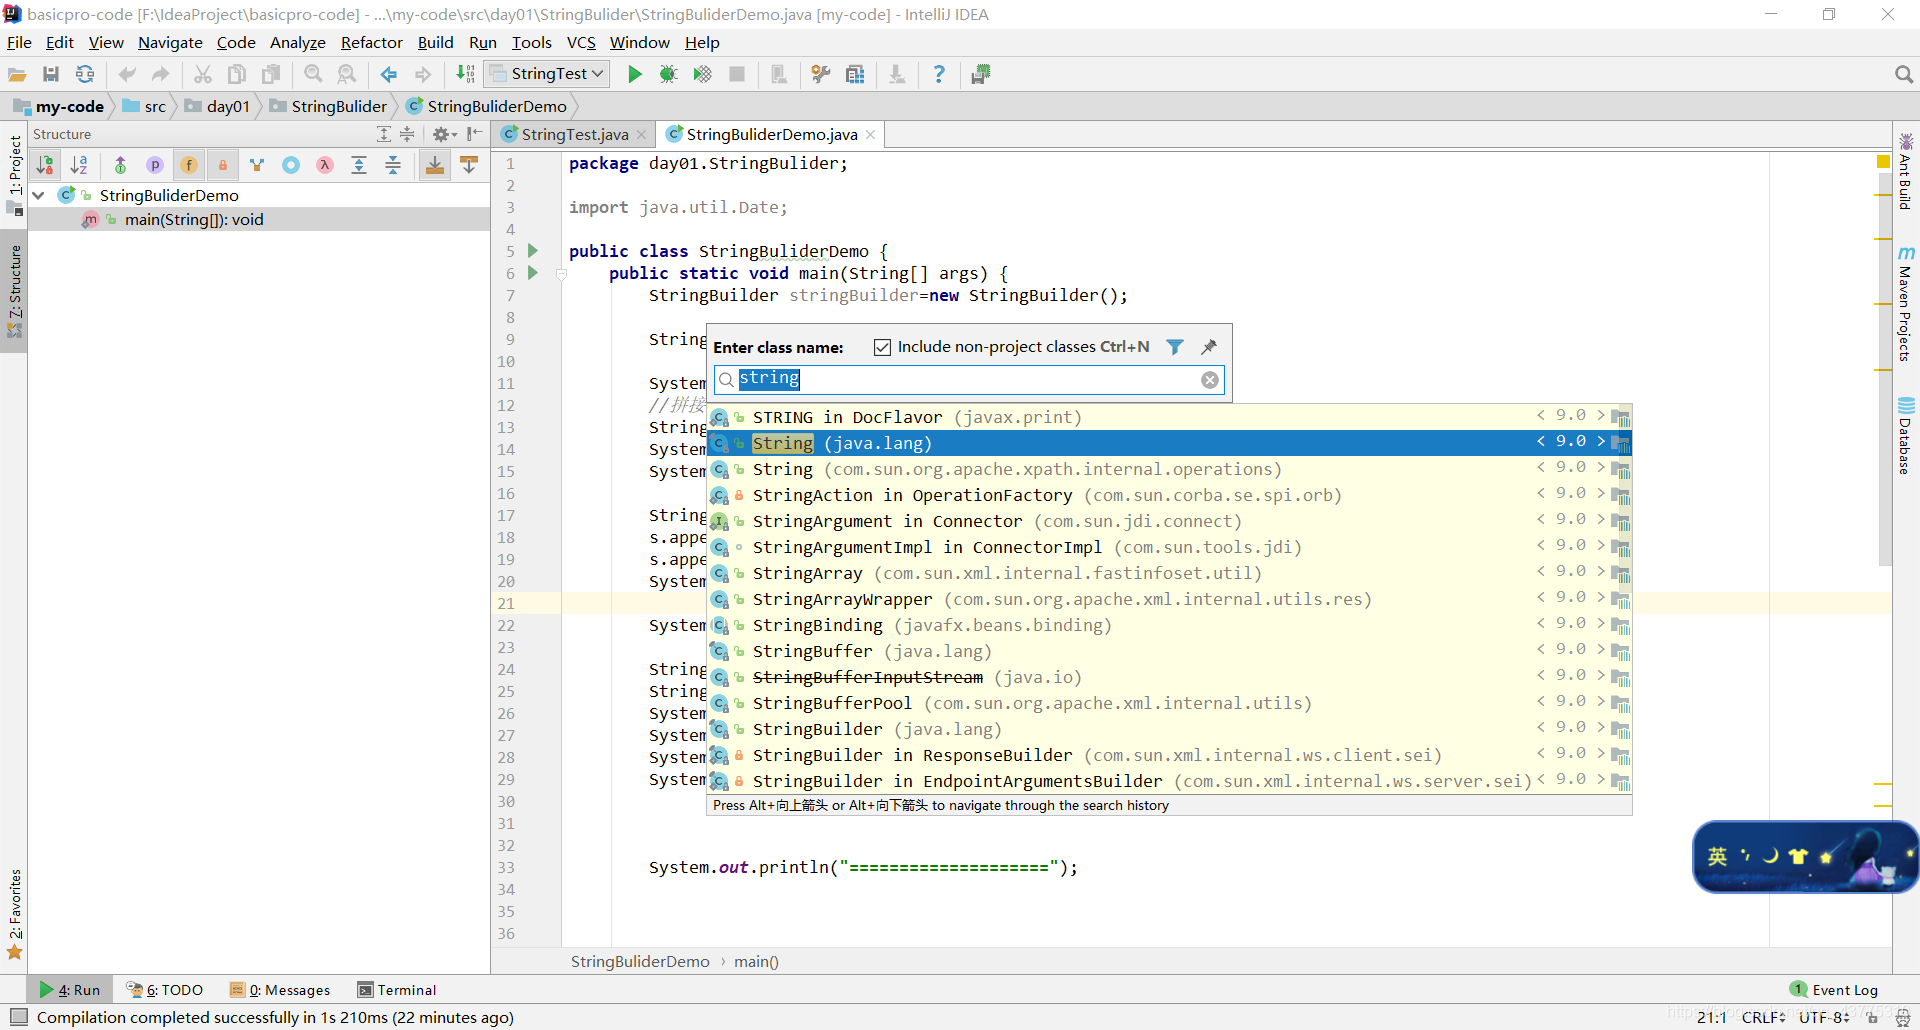Open Help with the question mark icon
This screenshot has height=1030, width=1920.
click(939, 75)
